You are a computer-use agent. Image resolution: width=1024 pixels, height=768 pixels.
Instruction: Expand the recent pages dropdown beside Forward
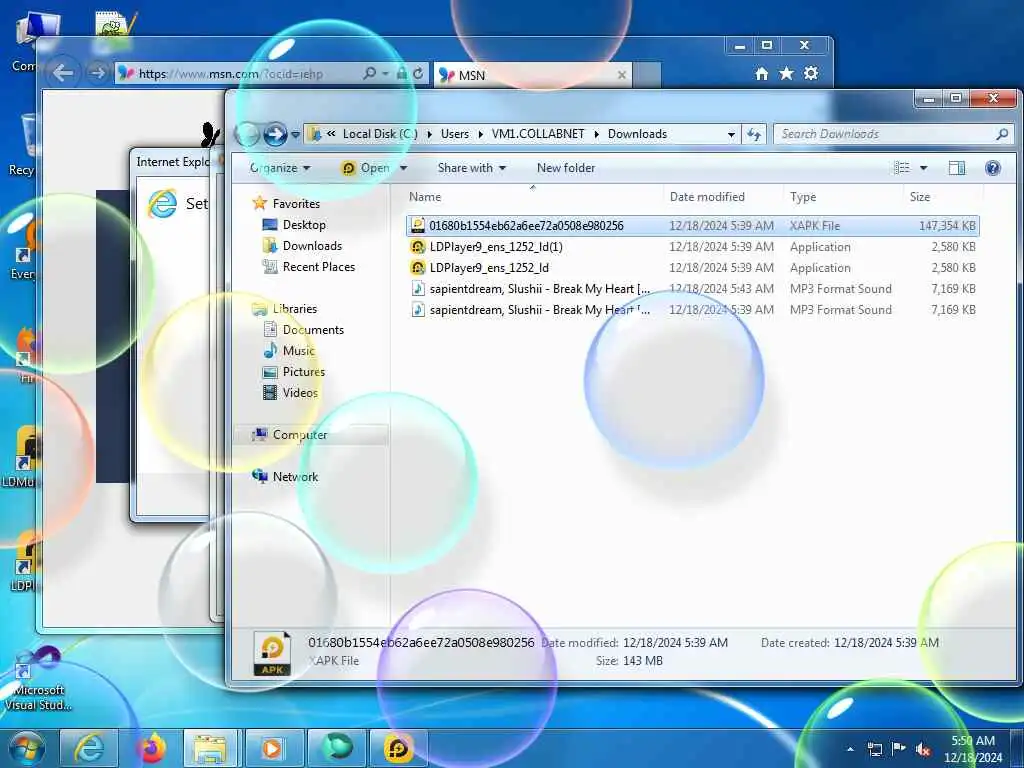click(295, 135)
